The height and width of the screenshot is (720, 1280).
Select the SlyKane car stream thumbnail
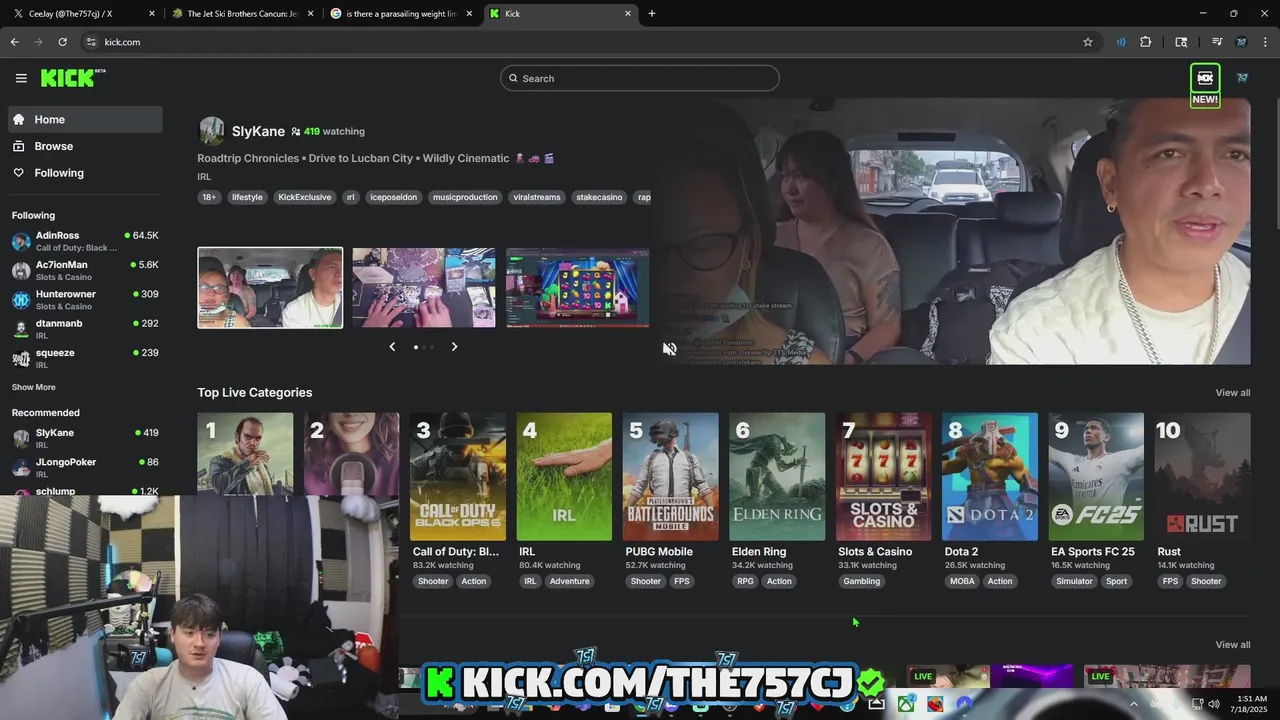click(270, 288)
